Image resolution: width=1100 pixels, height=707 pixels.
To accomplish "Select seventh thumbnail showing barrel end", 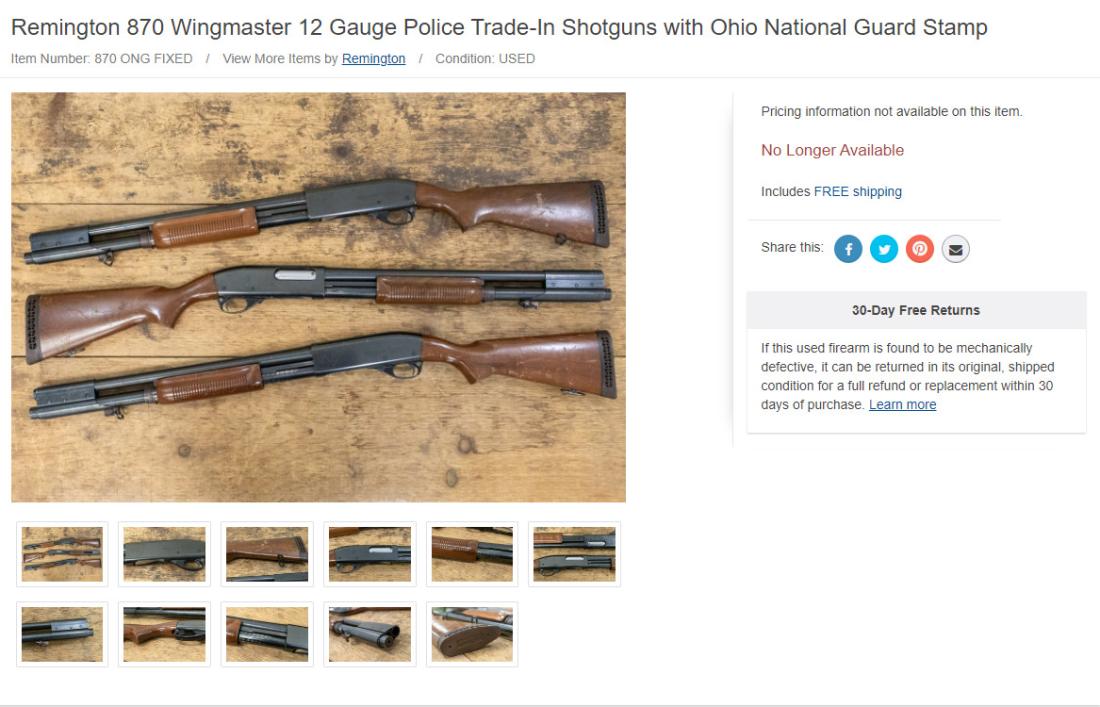I will [x=62, y=634].
